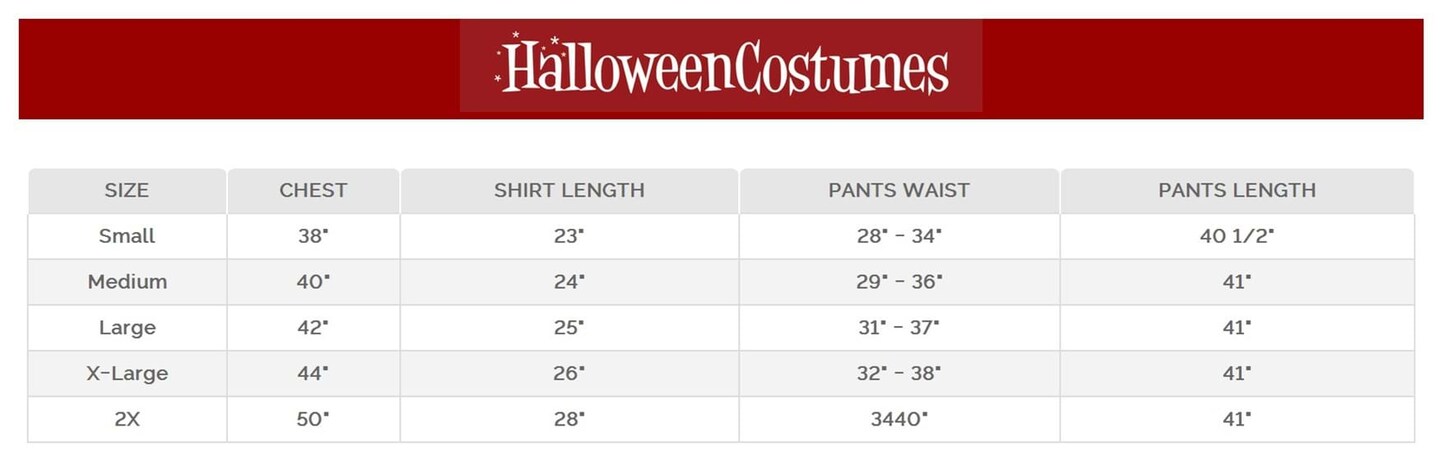Select the Medium size row label

tap(127, 282)
